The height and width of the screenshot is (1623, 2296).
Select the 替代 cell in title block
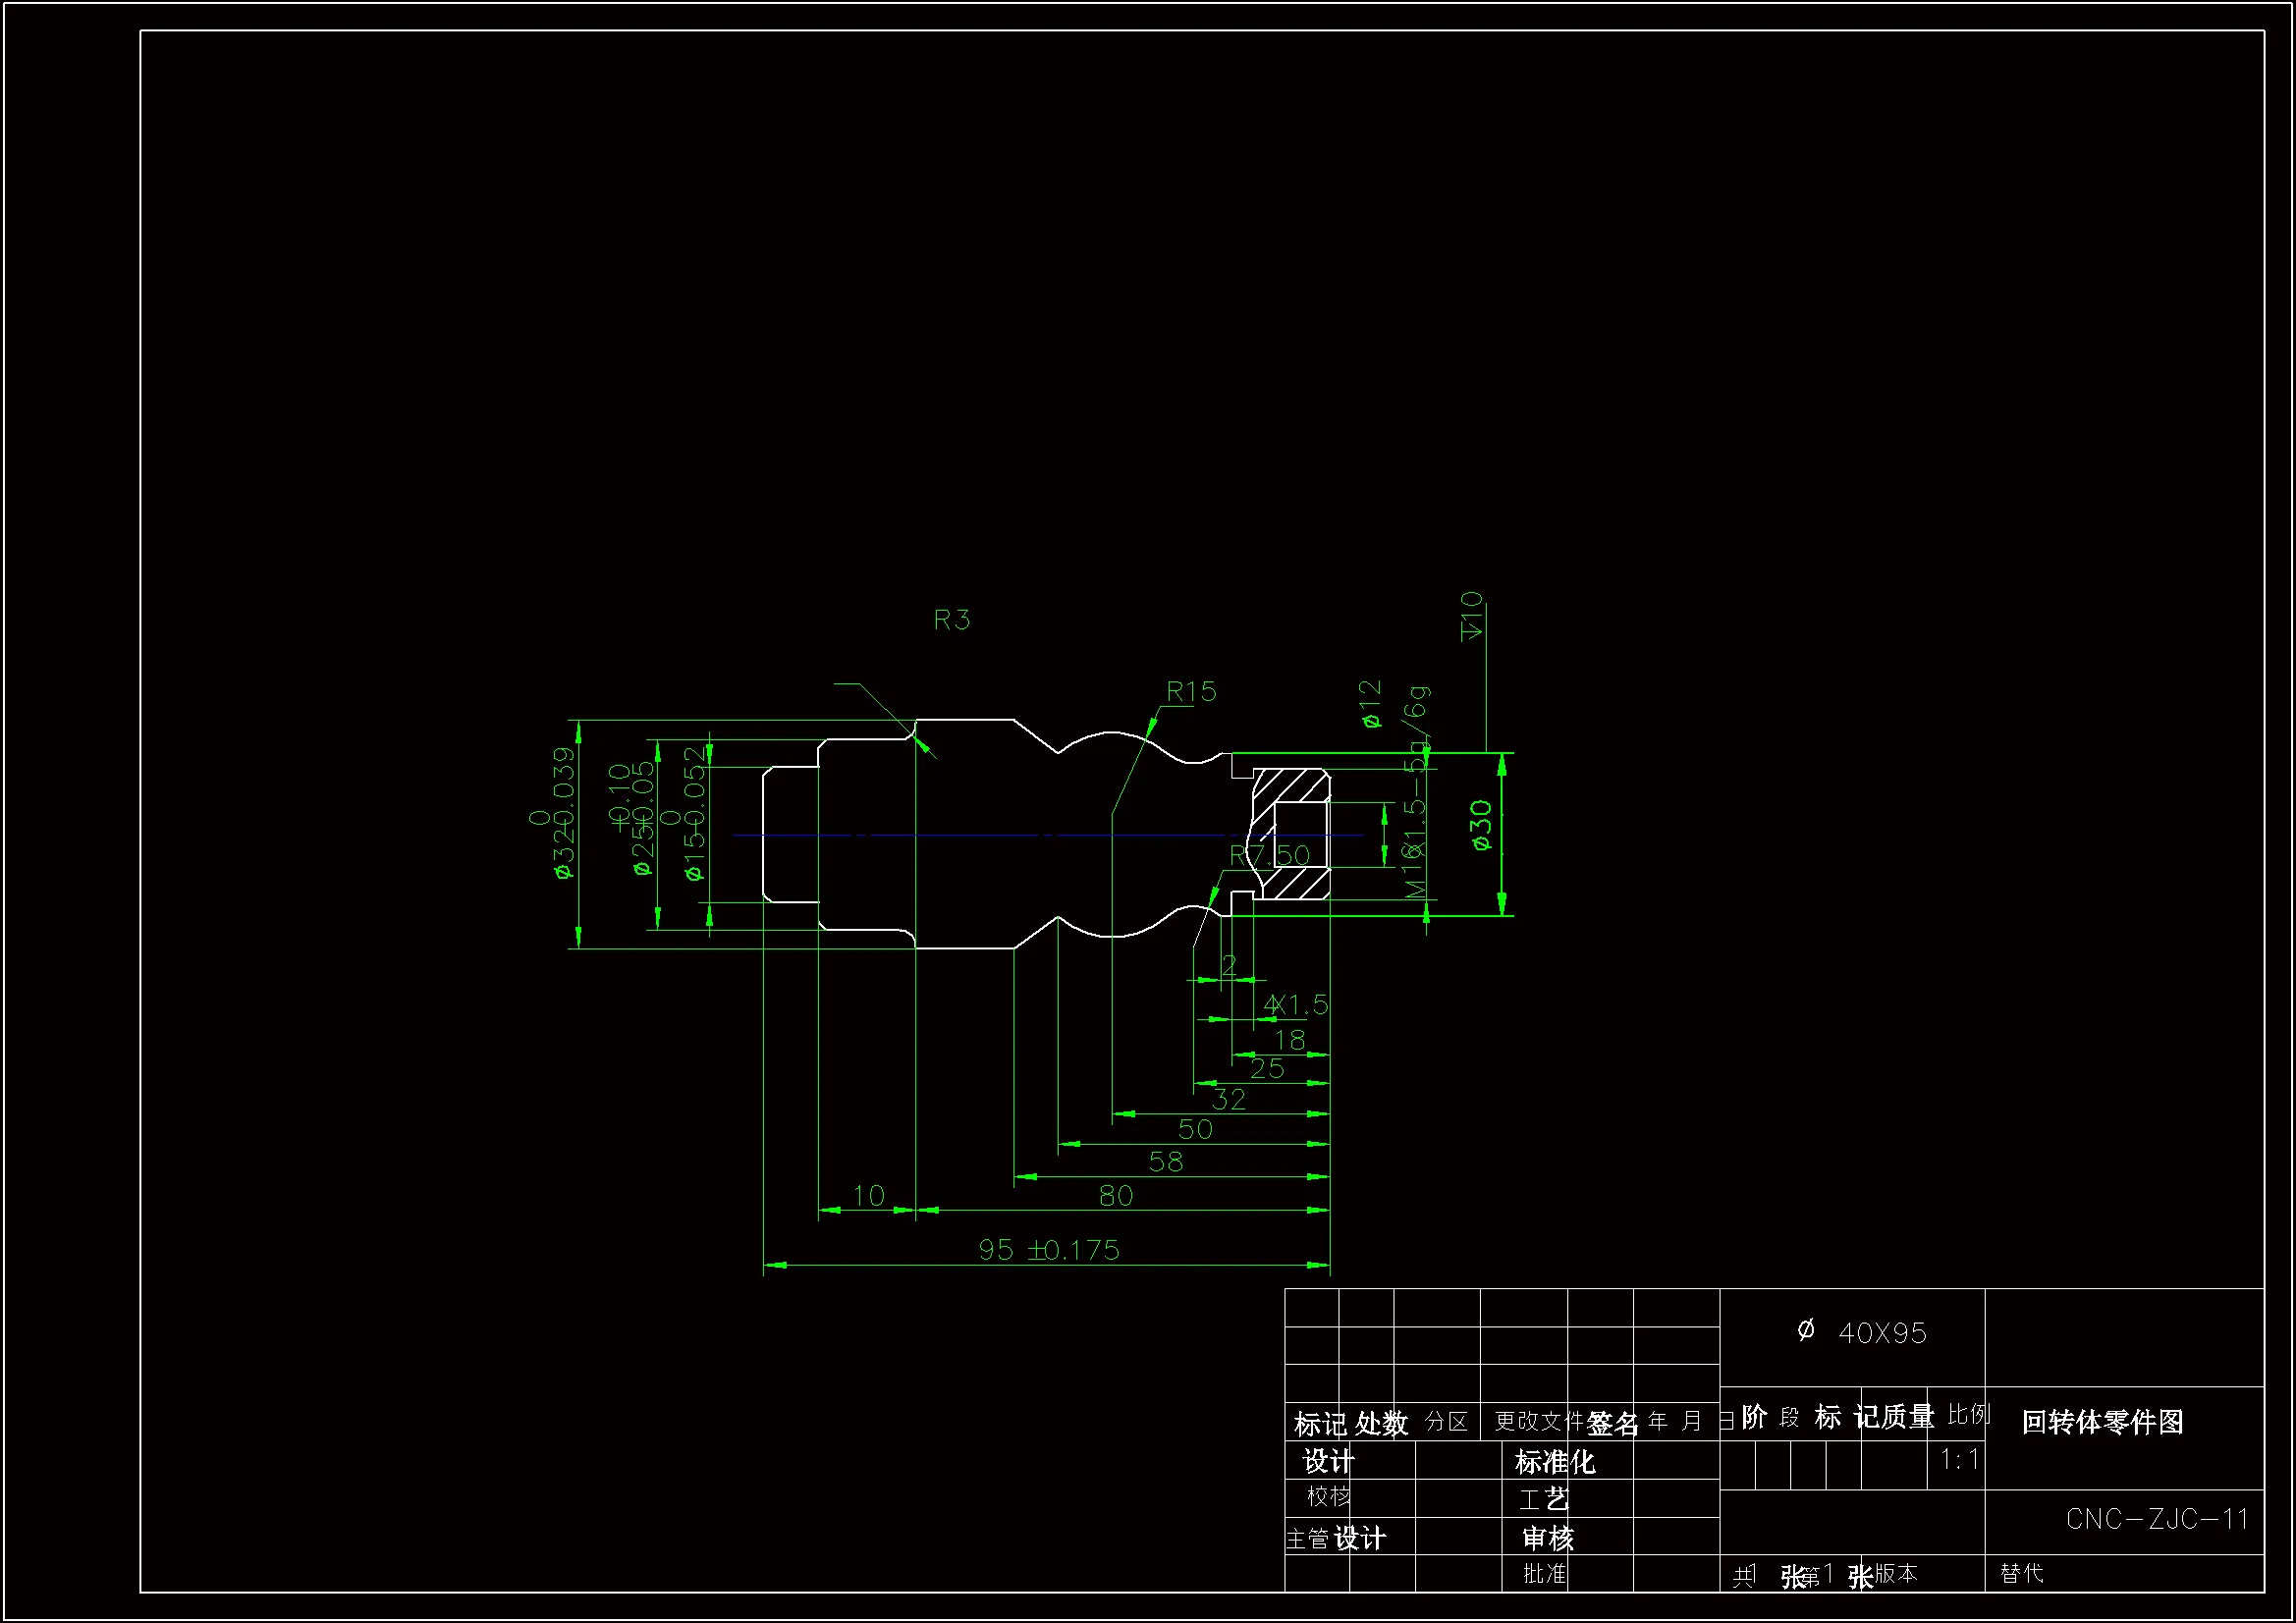[x=2021, y=1574]
